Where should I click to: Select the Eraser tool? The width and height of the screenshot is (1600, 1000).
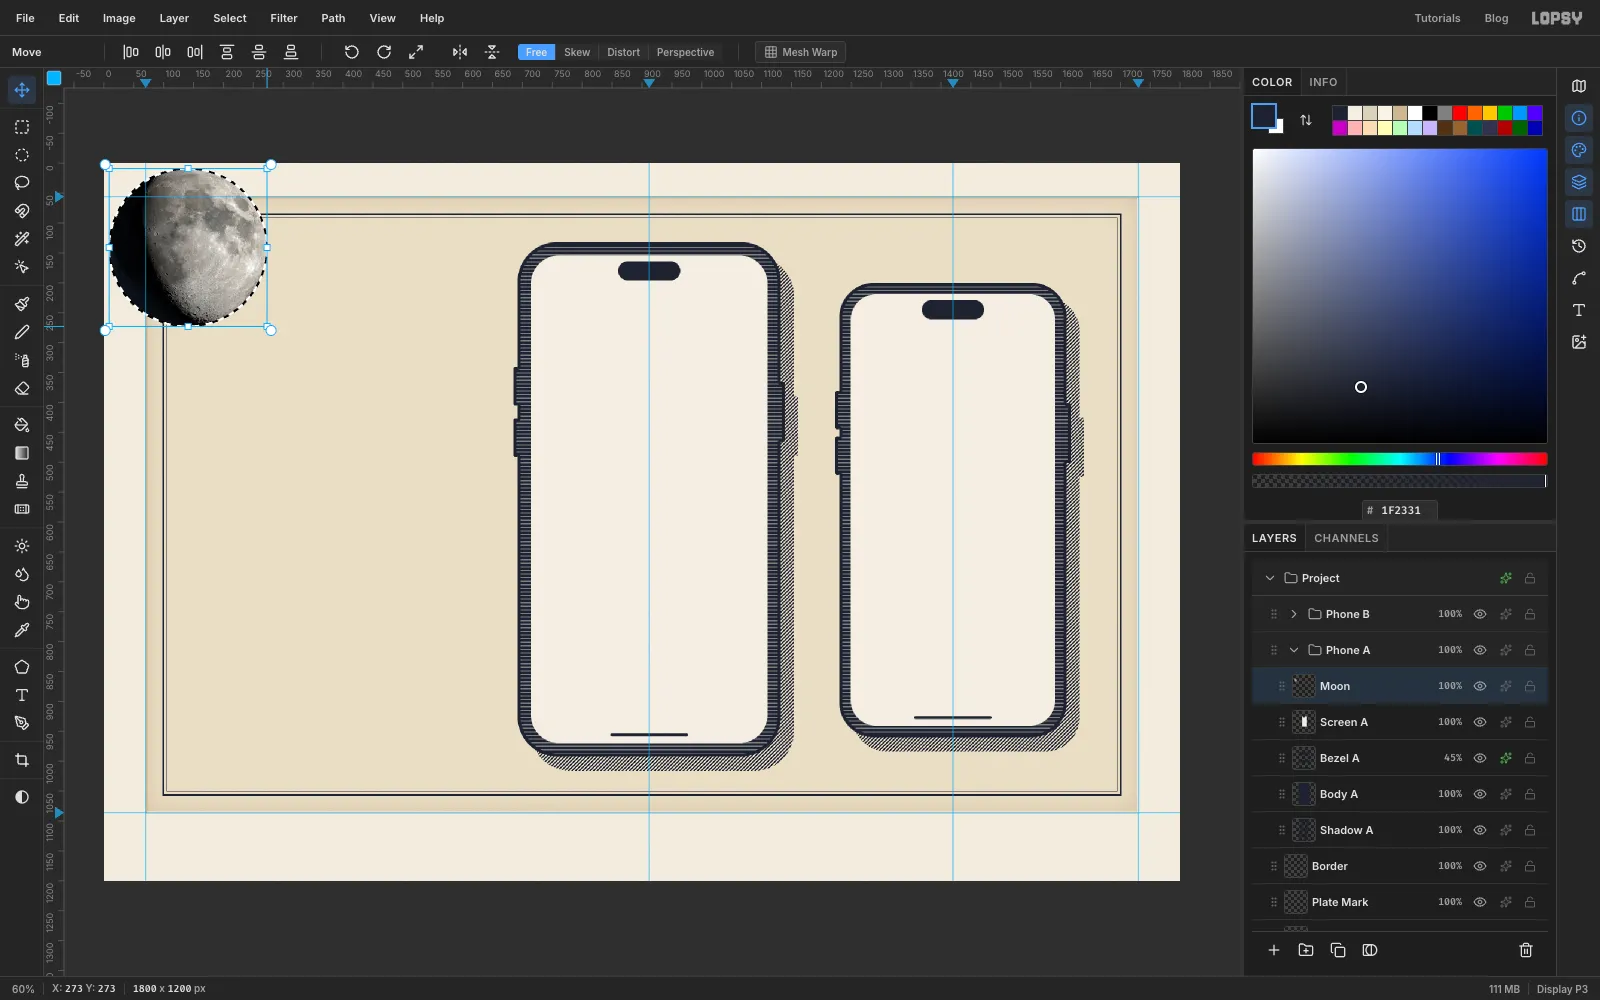(x=22, y=388)
